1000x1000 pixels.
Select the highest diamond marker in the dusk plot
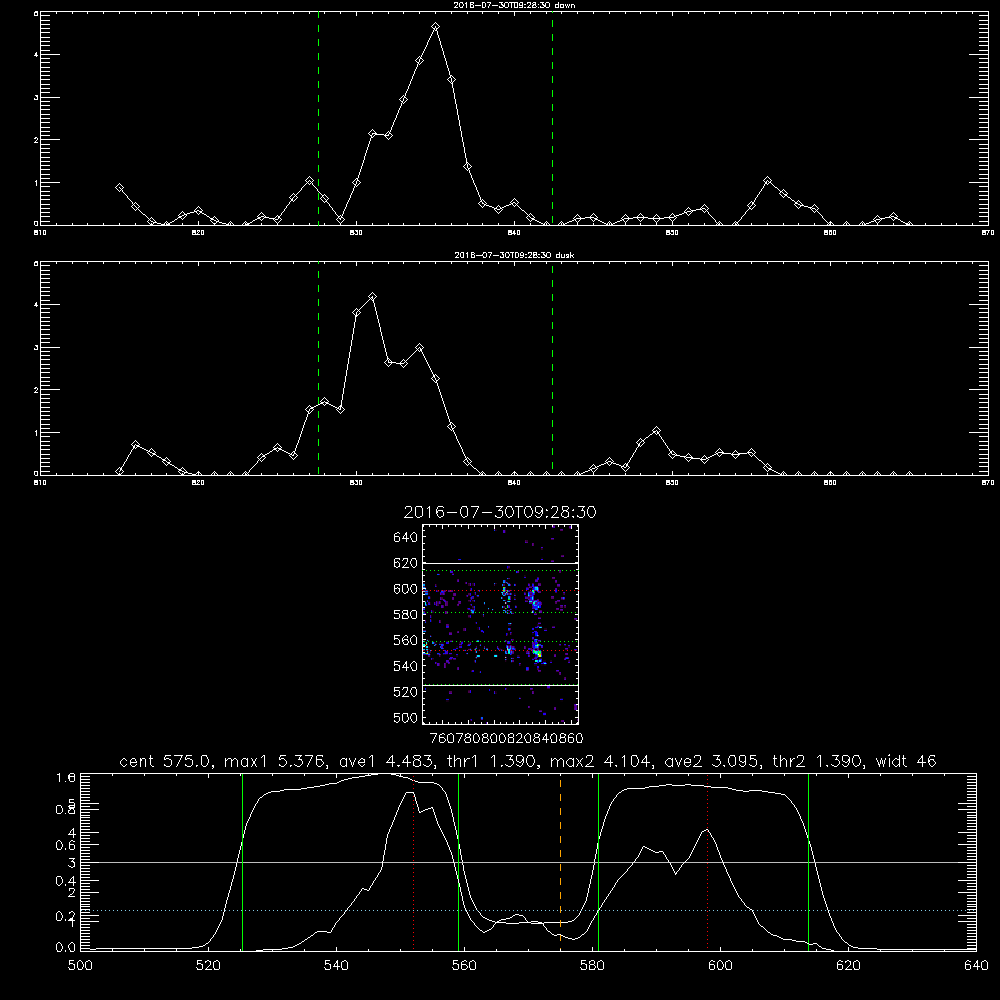(x=372, y=297)
